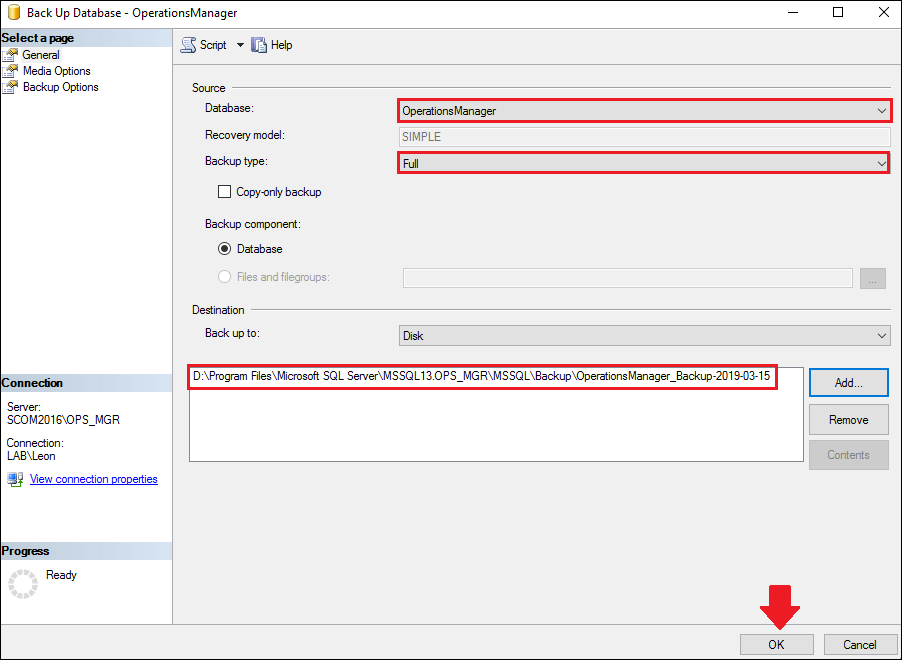Expand the Script dropdown arrow
The height and width of the screenshot is (660, 902).
coord(240,45)
